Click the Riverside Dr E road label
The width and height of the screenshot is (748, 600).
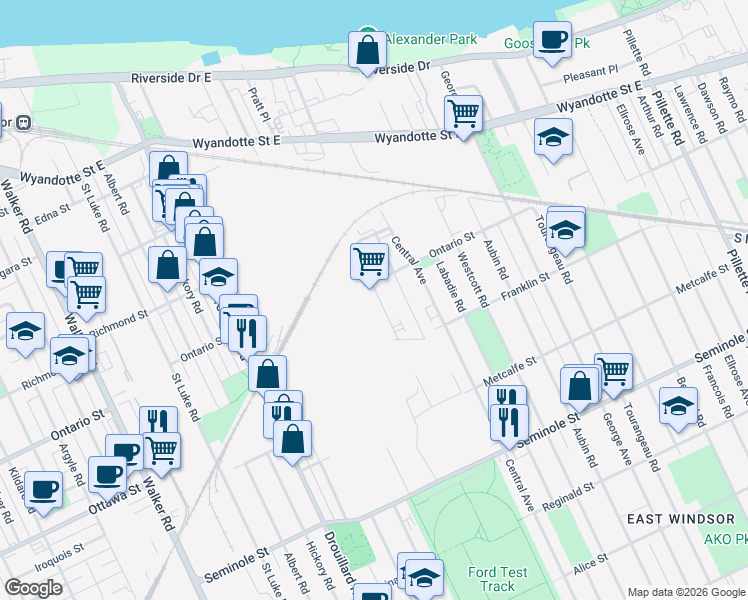[x=171, y=78]
